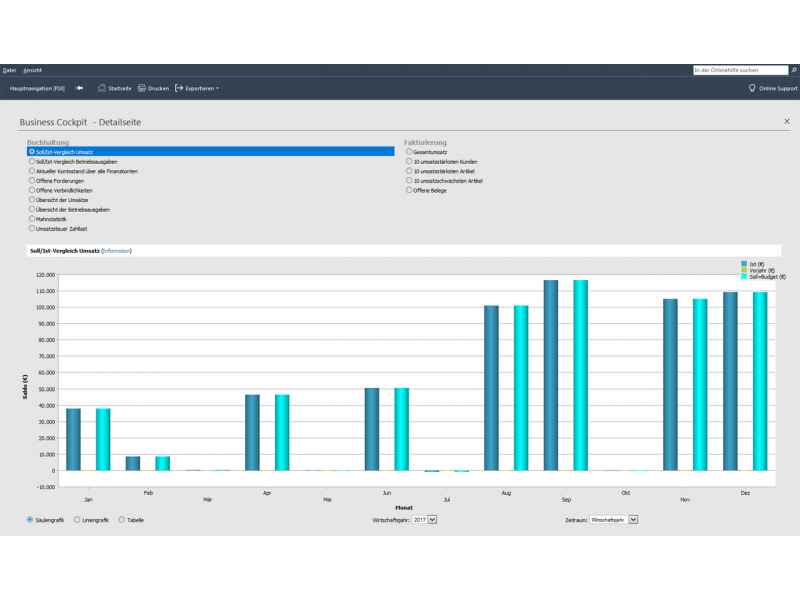800x600 pixels.
Task: Choose the Tabelle display option
Action: 122,520
